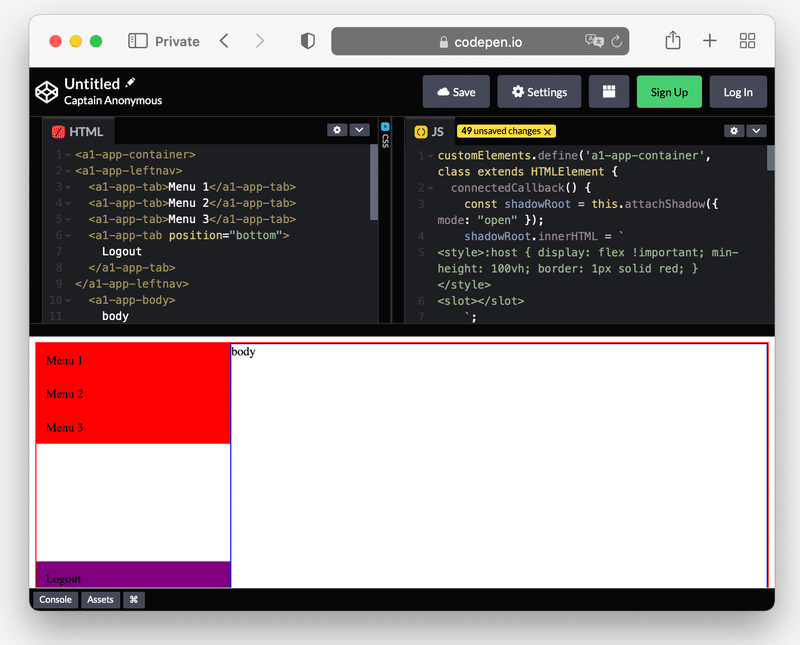Click the HTML editor vertical scrollbar

[374, 182]
